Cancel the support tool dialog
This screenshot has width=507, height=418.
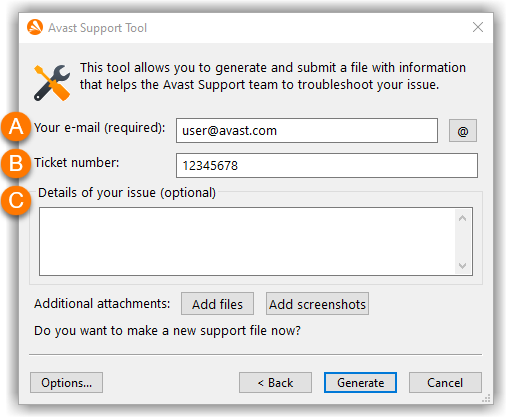[x=445, y=383]
